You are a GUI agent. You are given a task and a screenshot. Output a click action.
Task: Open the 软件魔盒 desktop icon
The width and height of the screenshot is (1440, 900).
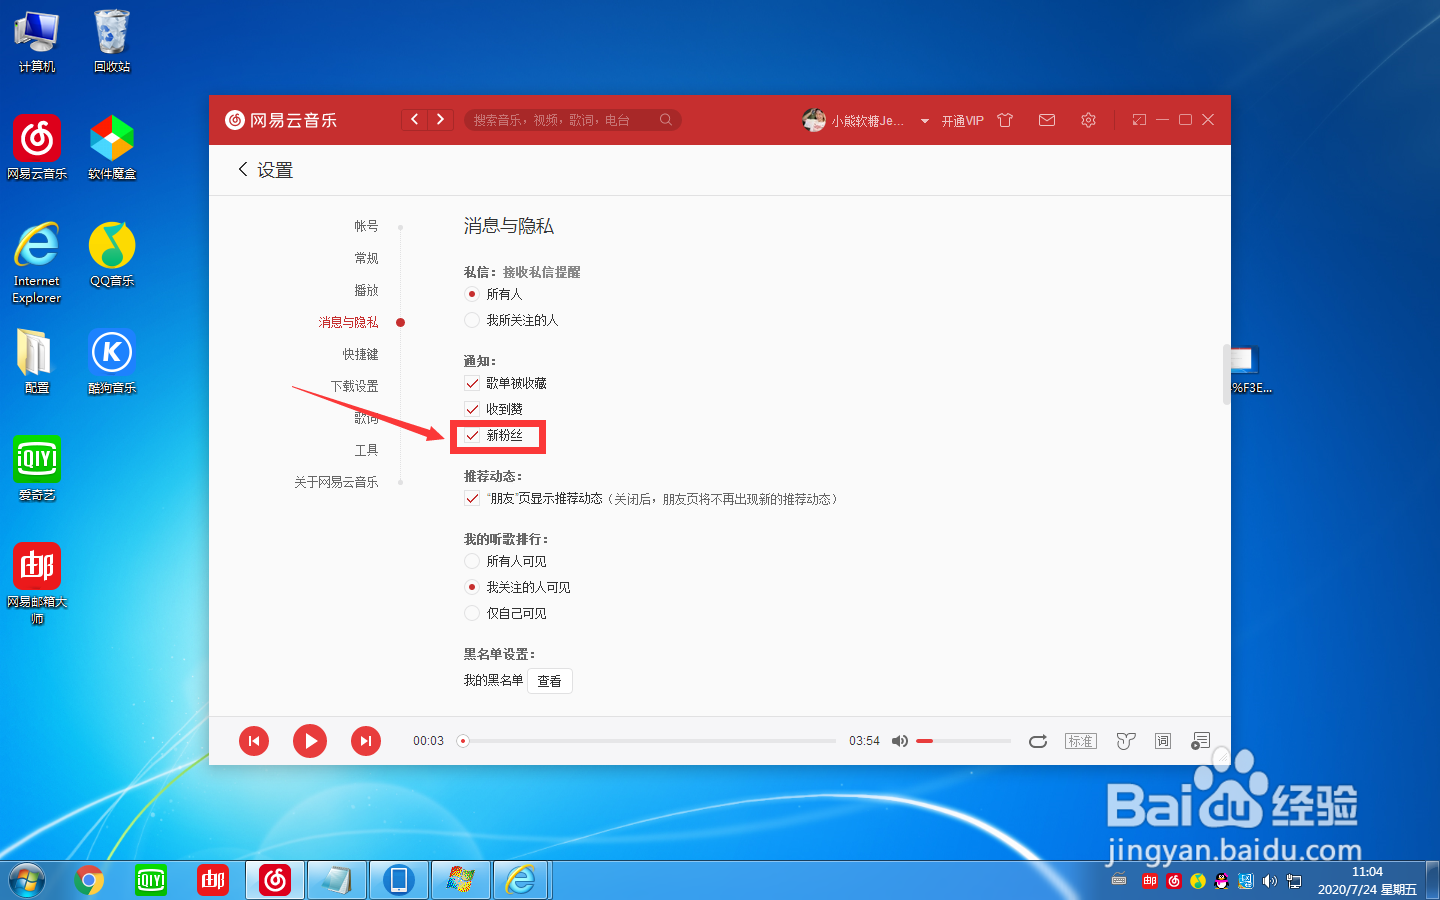click(x=112, y=147)
